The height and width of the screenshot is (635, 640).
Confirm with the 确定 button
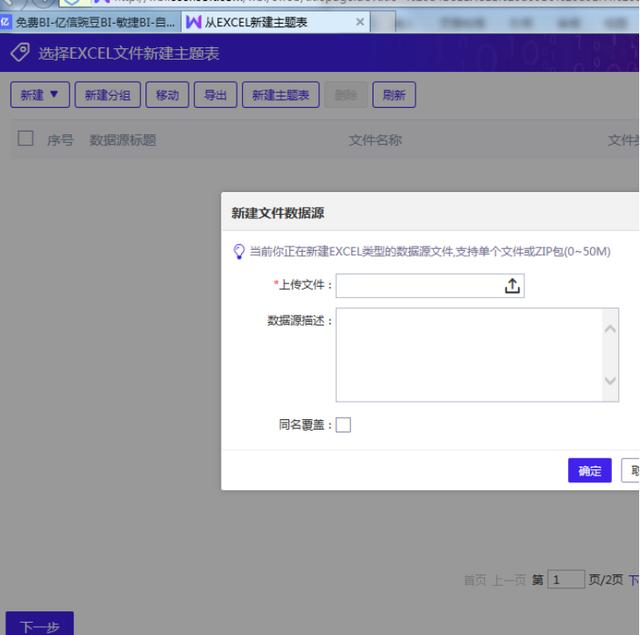(x=589, y=471)
